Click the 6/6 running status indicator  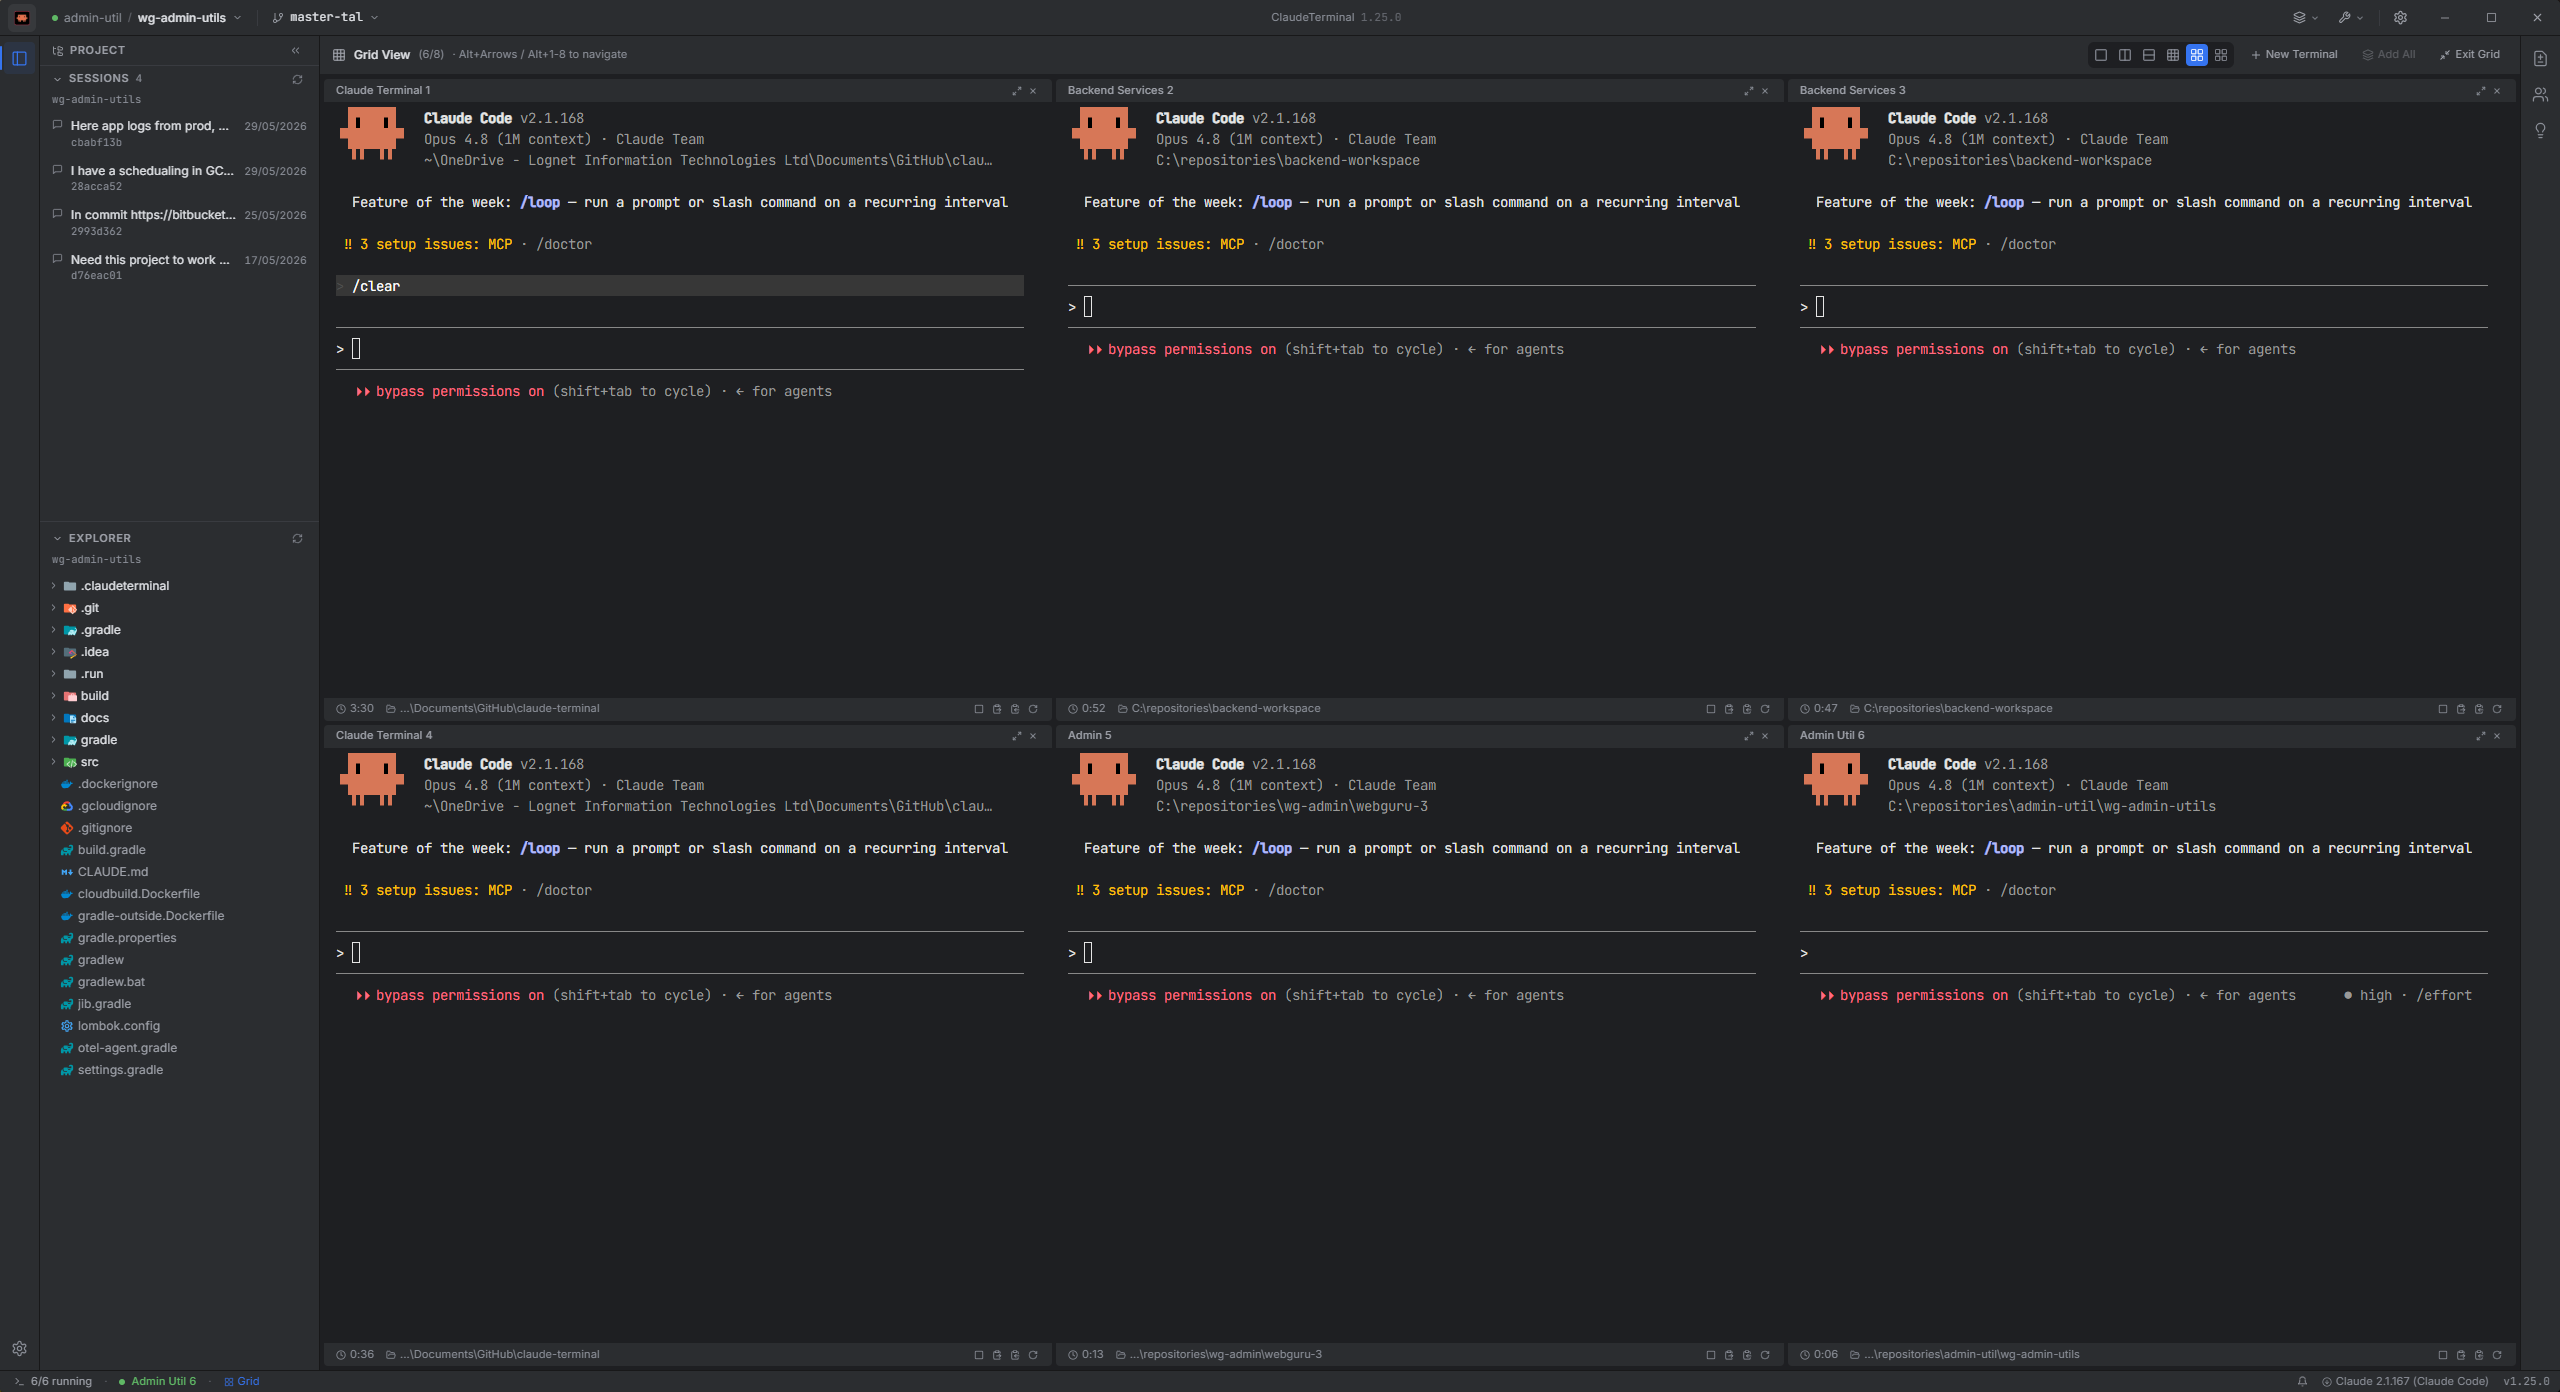pos(53,1382)
